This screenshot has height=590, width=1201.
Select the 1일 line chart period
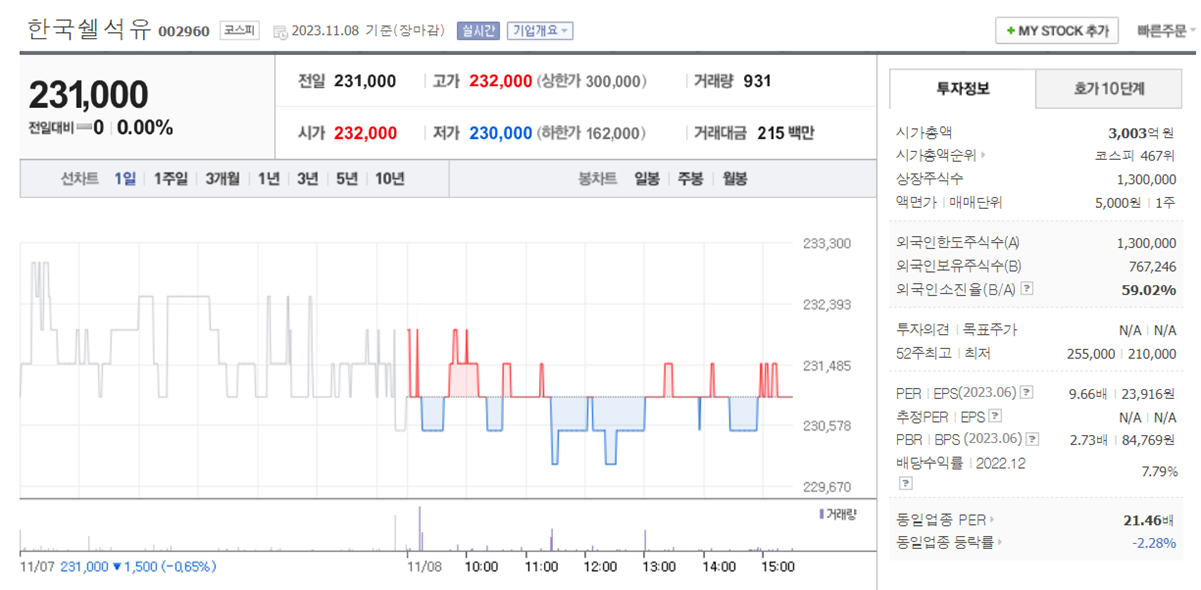coord(124,179)
